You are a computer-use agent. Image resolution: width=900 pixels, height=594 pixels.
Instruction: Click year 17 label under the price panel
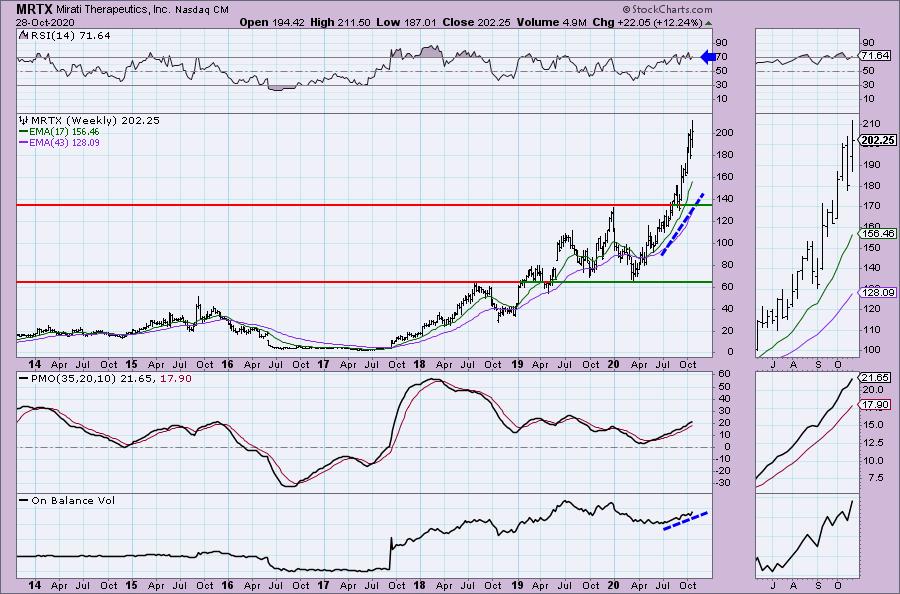click(x=323, y=364)
